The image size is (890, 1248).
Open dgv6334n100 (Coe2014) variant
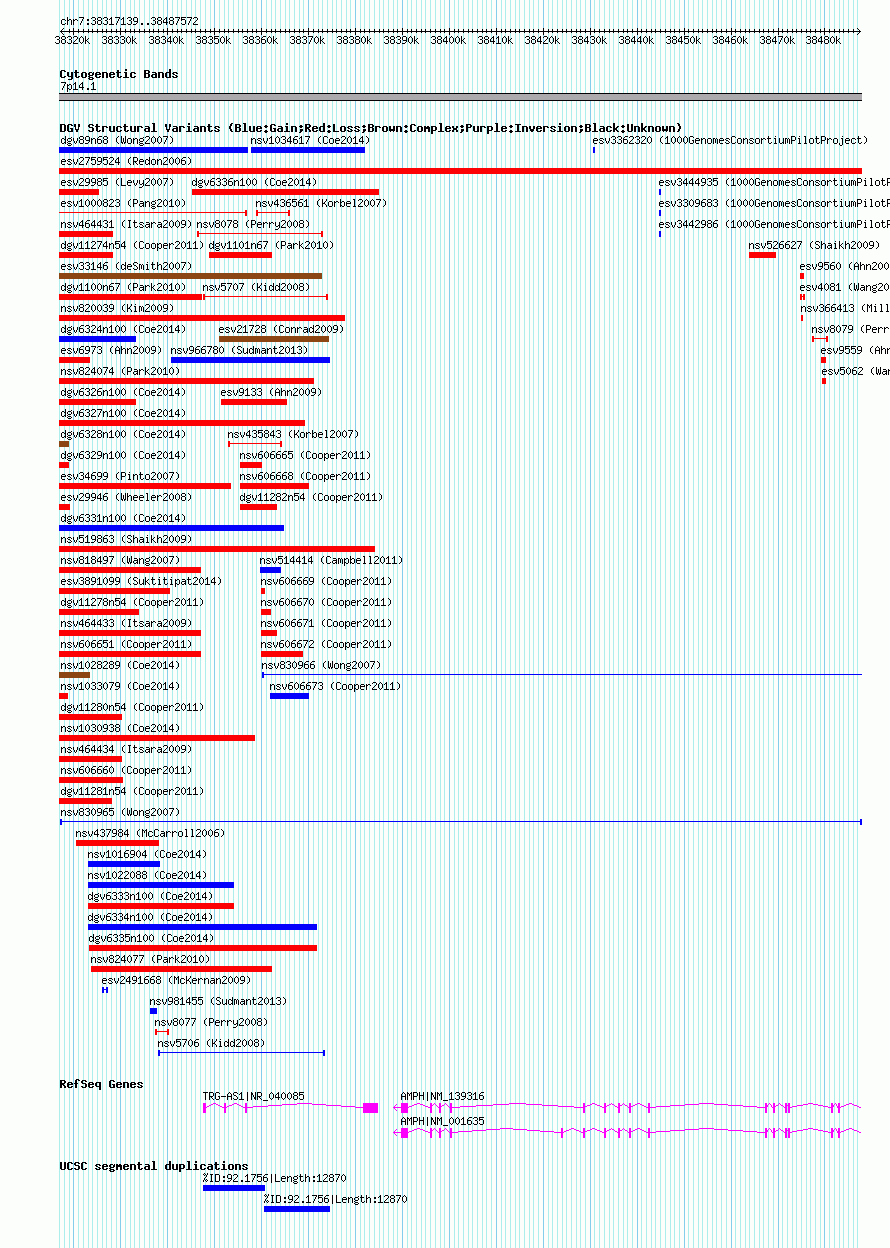point(150,917)
